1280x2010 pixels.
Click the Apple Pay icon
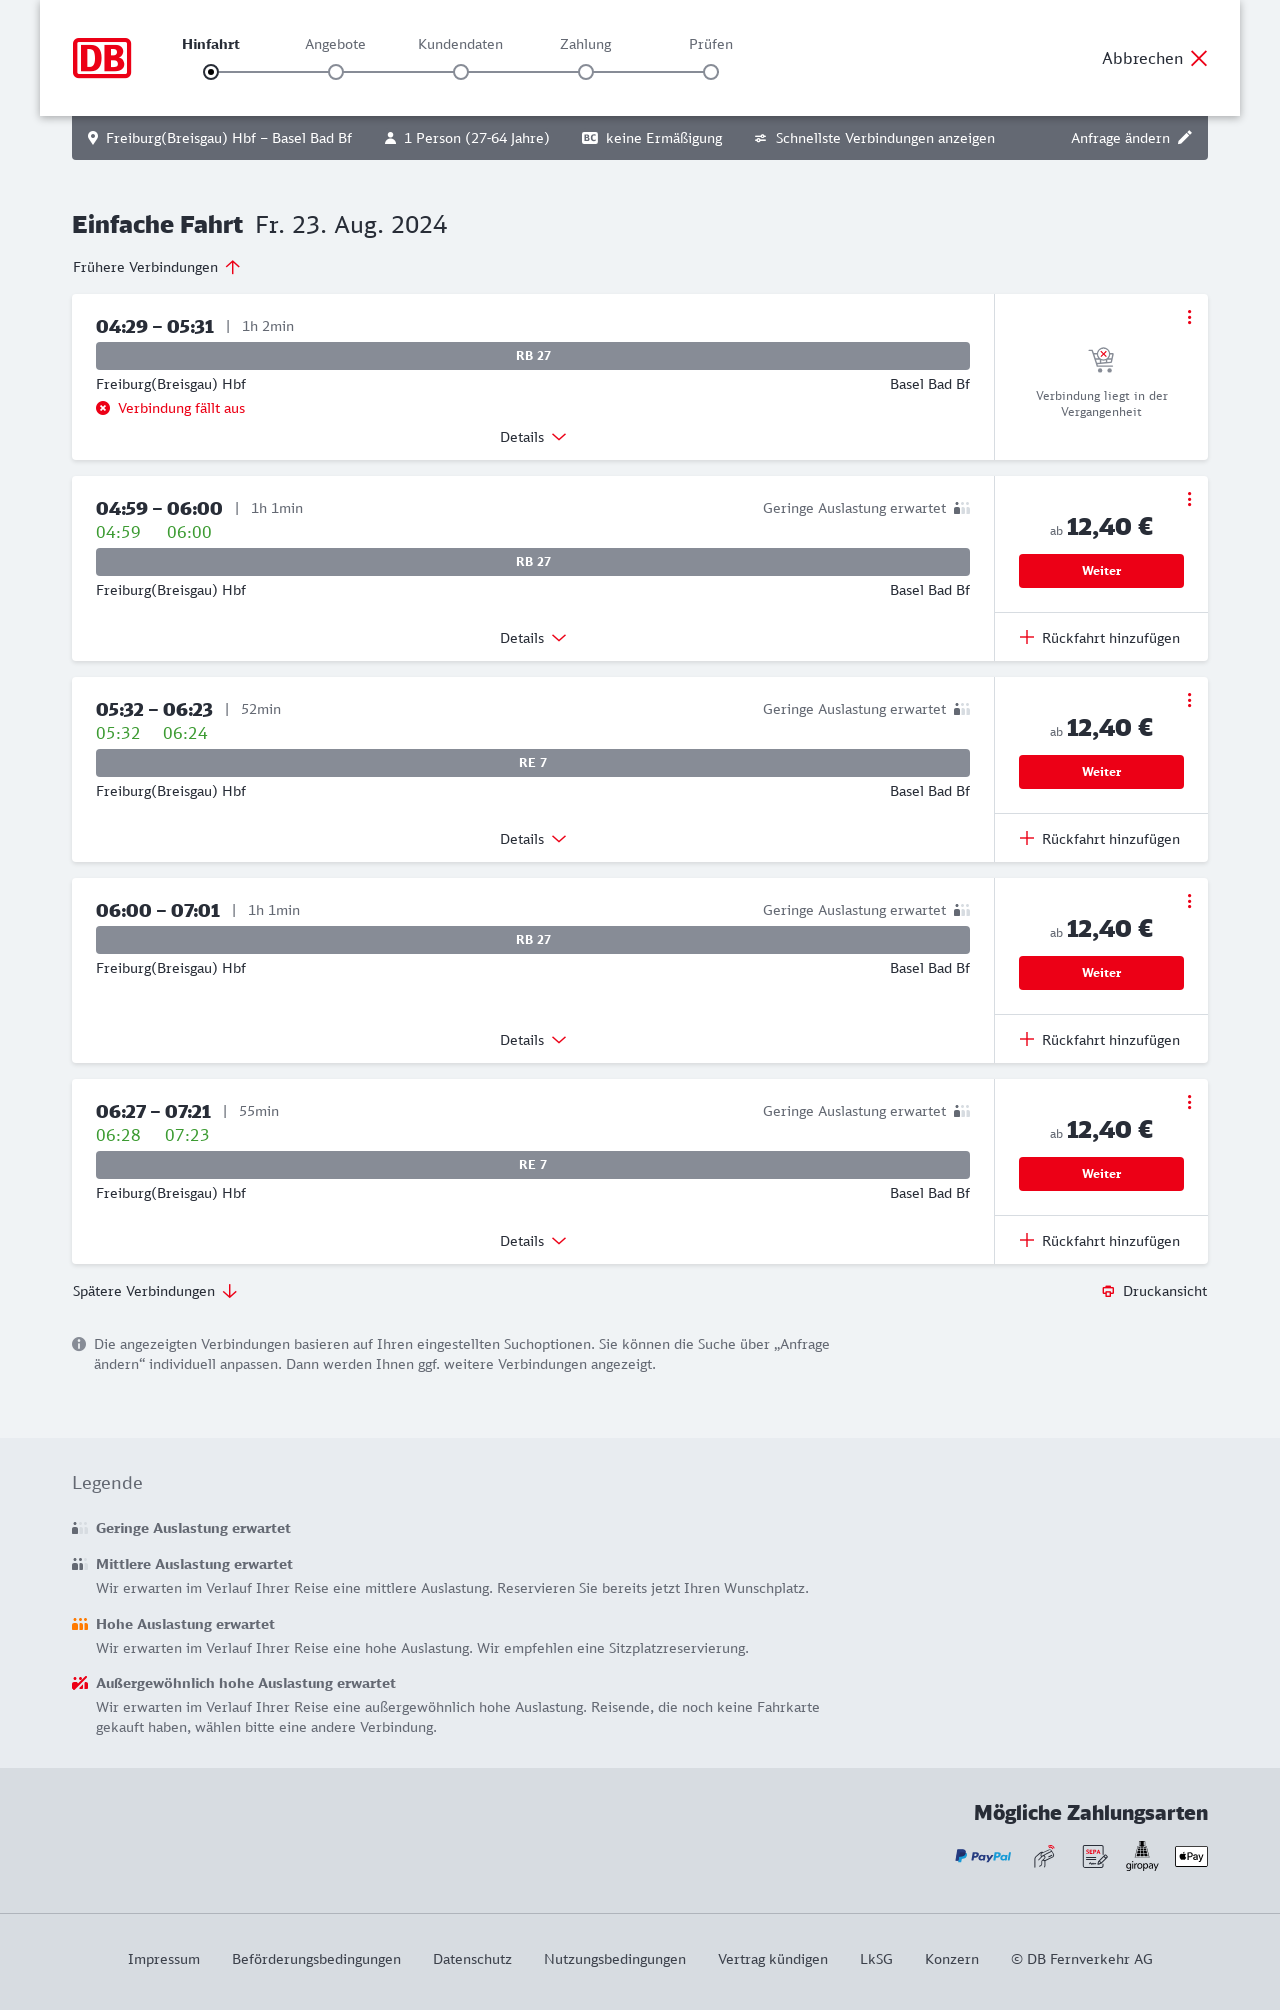(1191, 1856)
